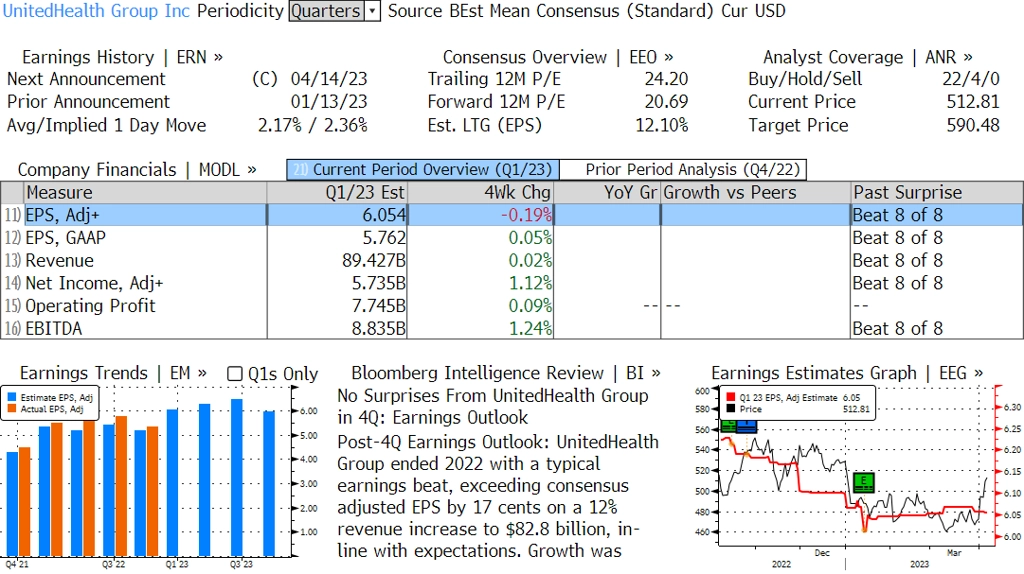1024x574 pixels.
Task: Click the 89.427B revenue estimate value
Action: (x=374, y=261)
